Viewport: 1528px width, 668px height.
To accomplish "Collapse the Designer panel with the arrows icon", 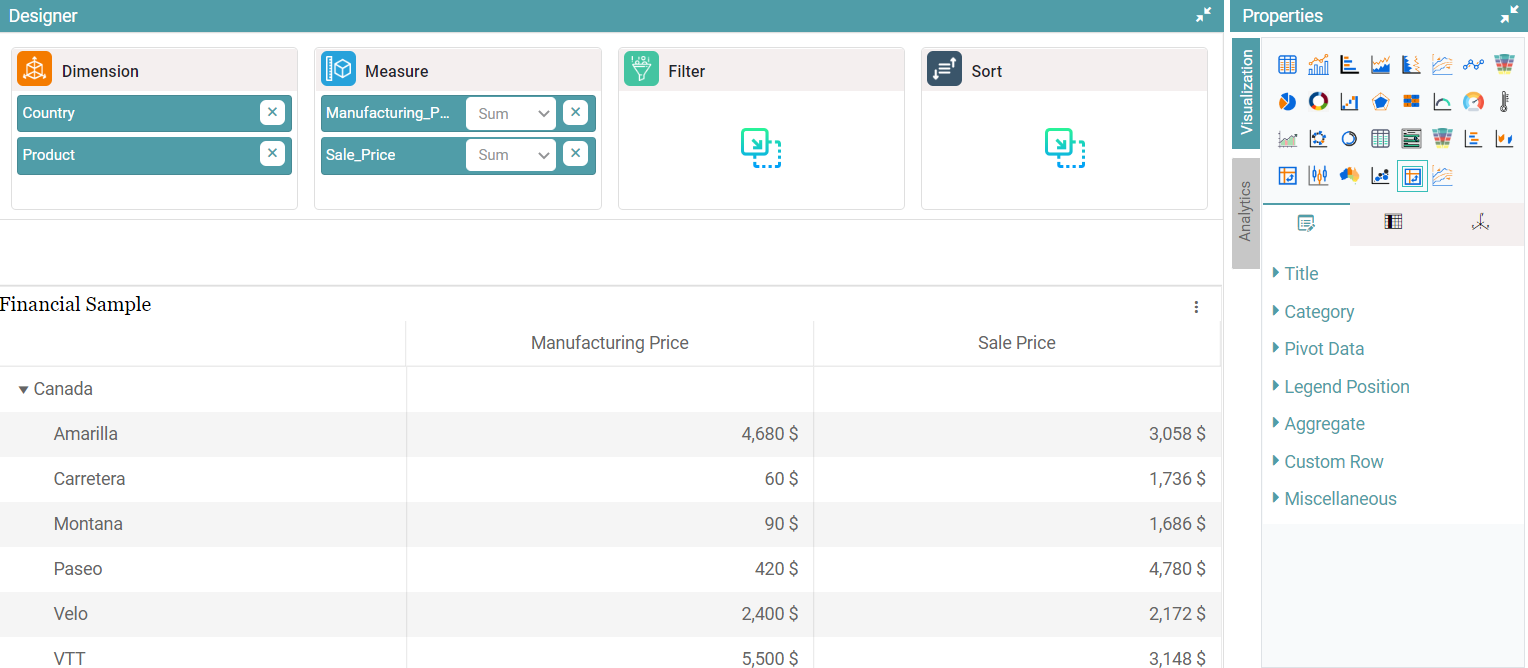I will (1203, 16).
